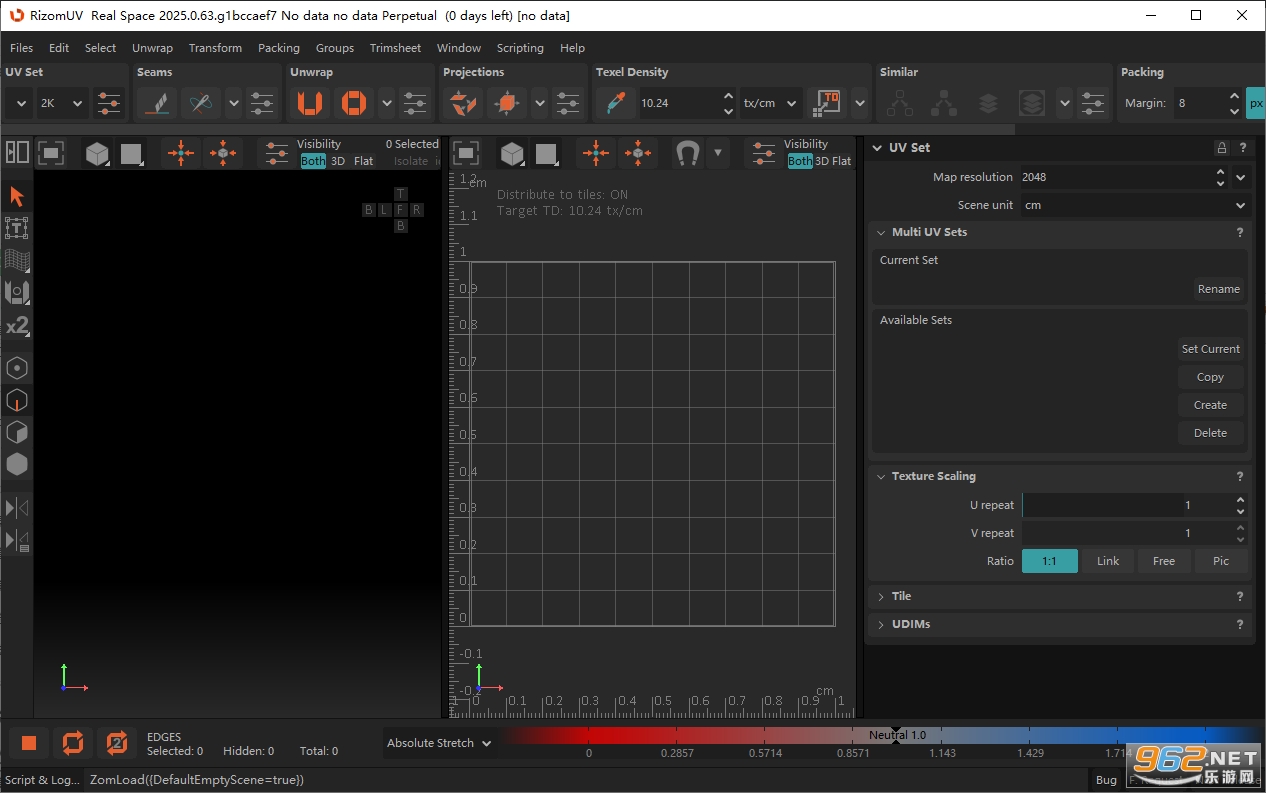Set 3D viewport visibility to Both
This screenshot has width=1266, height=793.
313,161
